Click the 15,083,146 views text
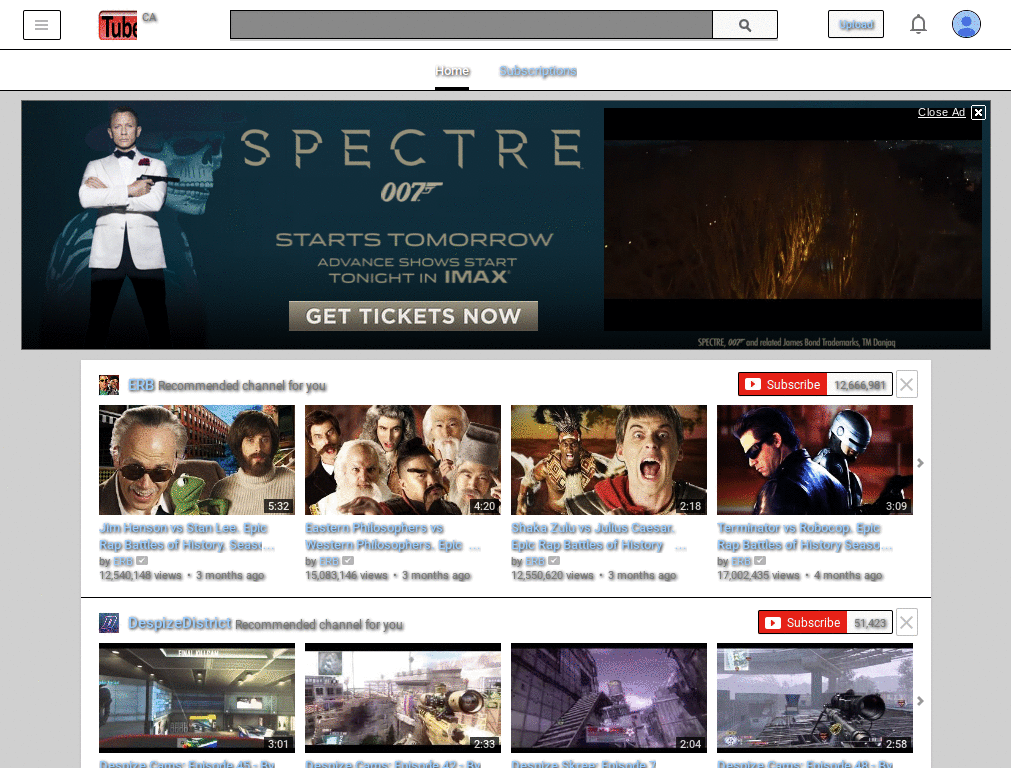1024x768 pixels. 346,575
